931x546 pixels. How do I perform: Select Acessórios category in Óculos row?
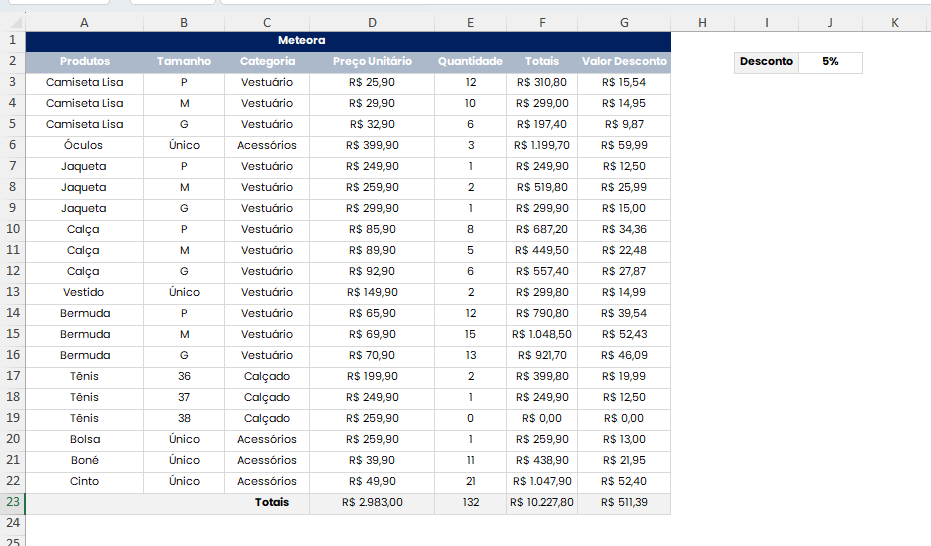pyautogui.click(x=267, y=145)
